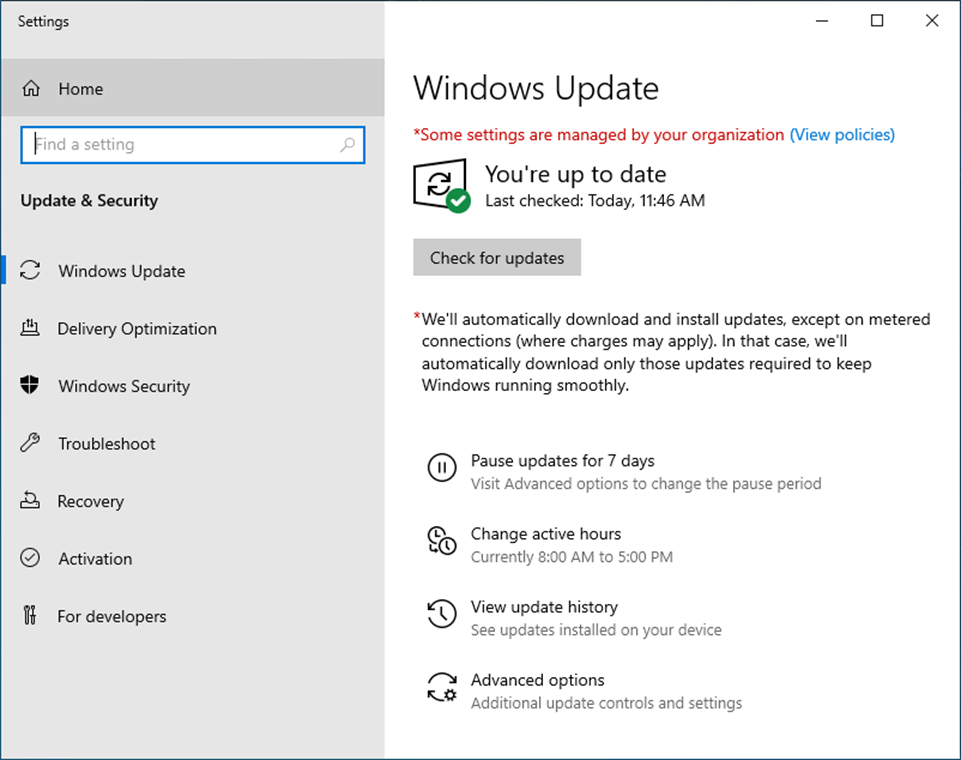Click the Advanced options gear-arrows icon
The width and height of the screenshot is (961, 760).
coord(442,687)
